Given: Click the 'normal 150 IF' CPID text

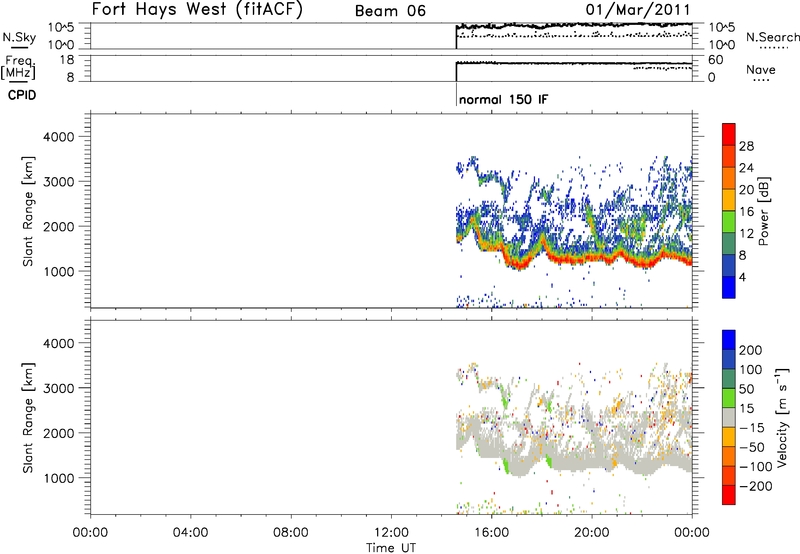Looking at the screenshot, I should coord(504,99).
